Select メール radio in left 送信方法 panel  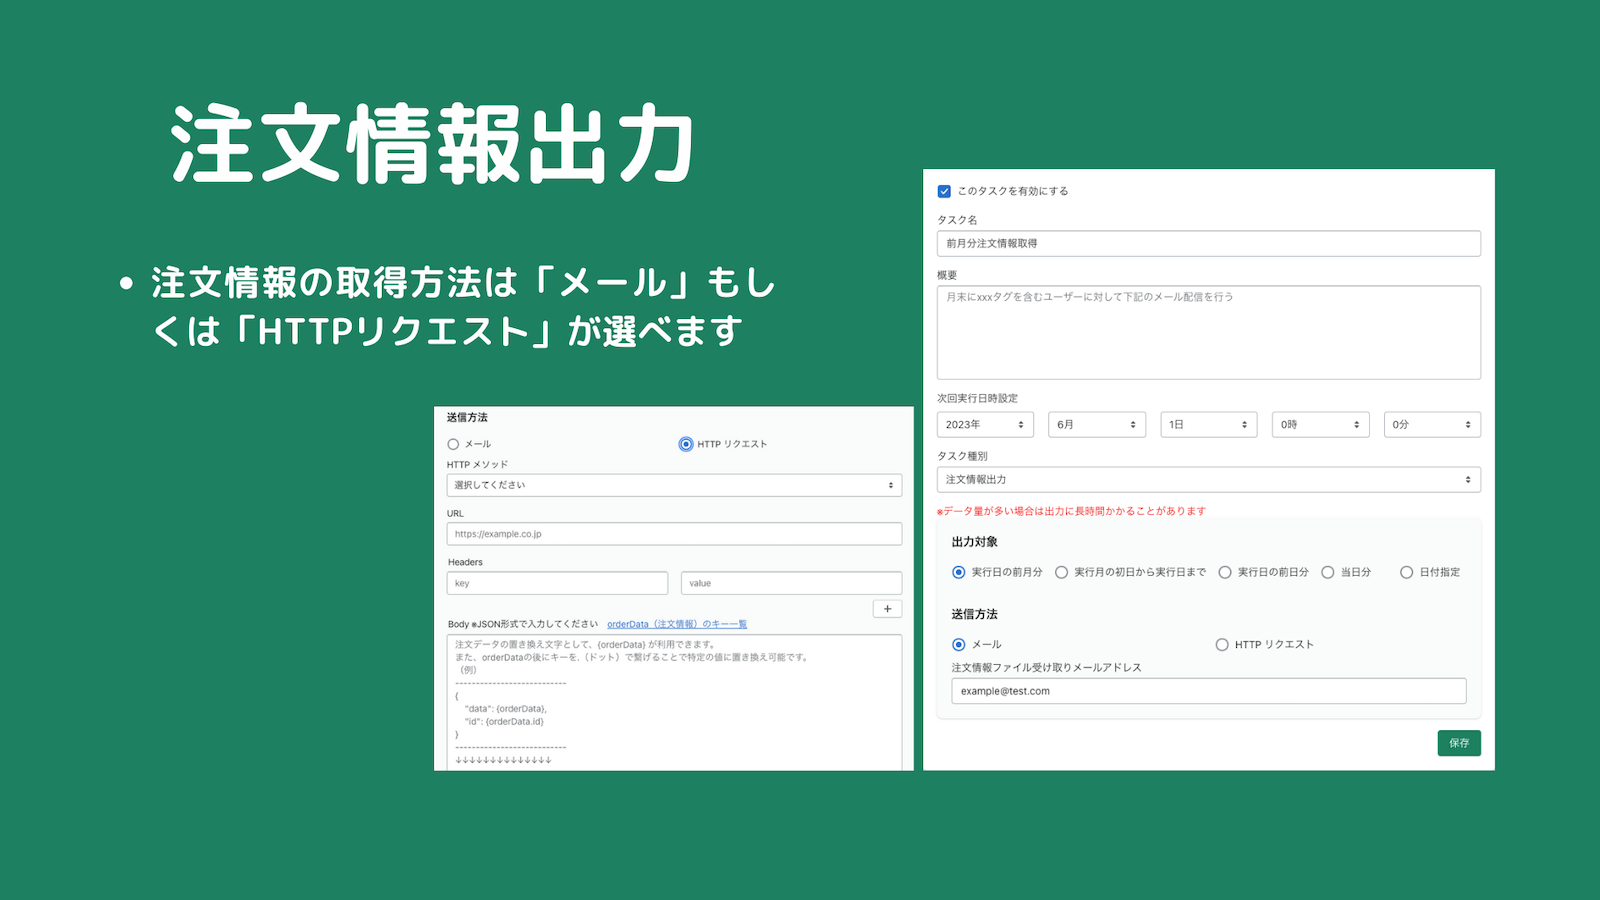[453, 444]
